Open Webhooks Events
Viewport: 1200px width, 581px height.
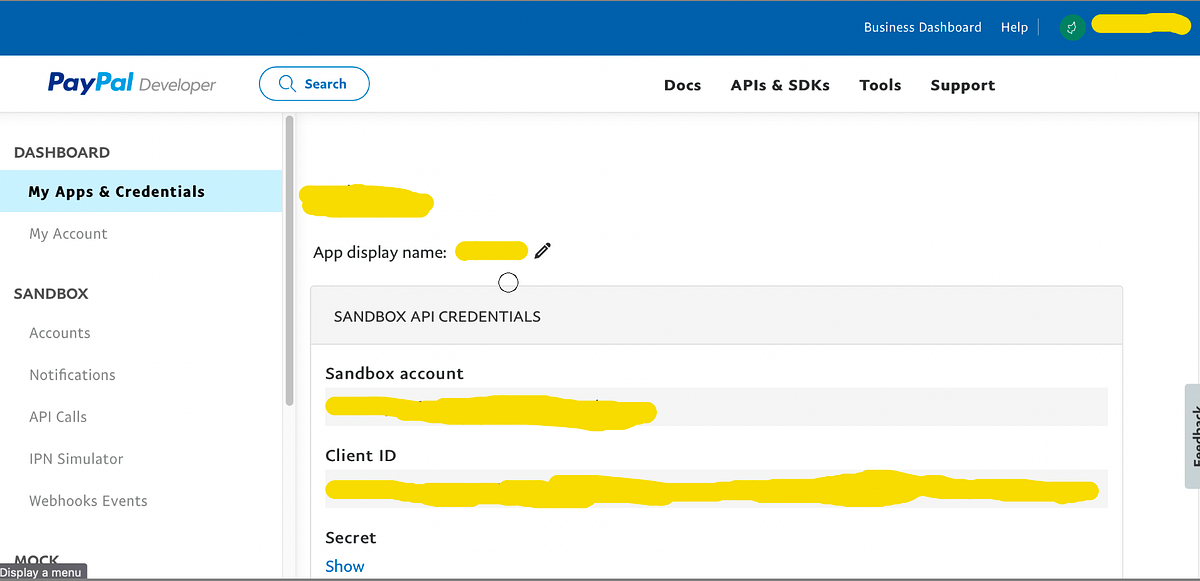click(x=88, y=500)
